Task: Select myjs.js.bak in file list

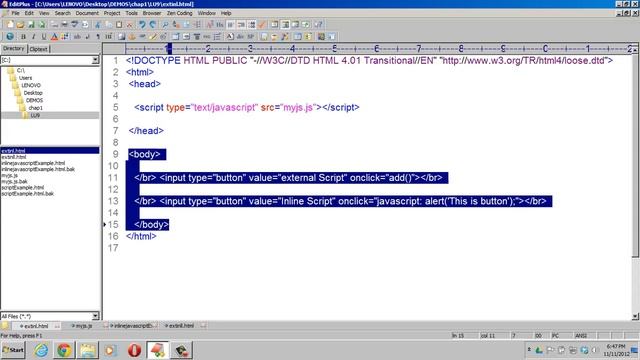Action: pos(14,181)
